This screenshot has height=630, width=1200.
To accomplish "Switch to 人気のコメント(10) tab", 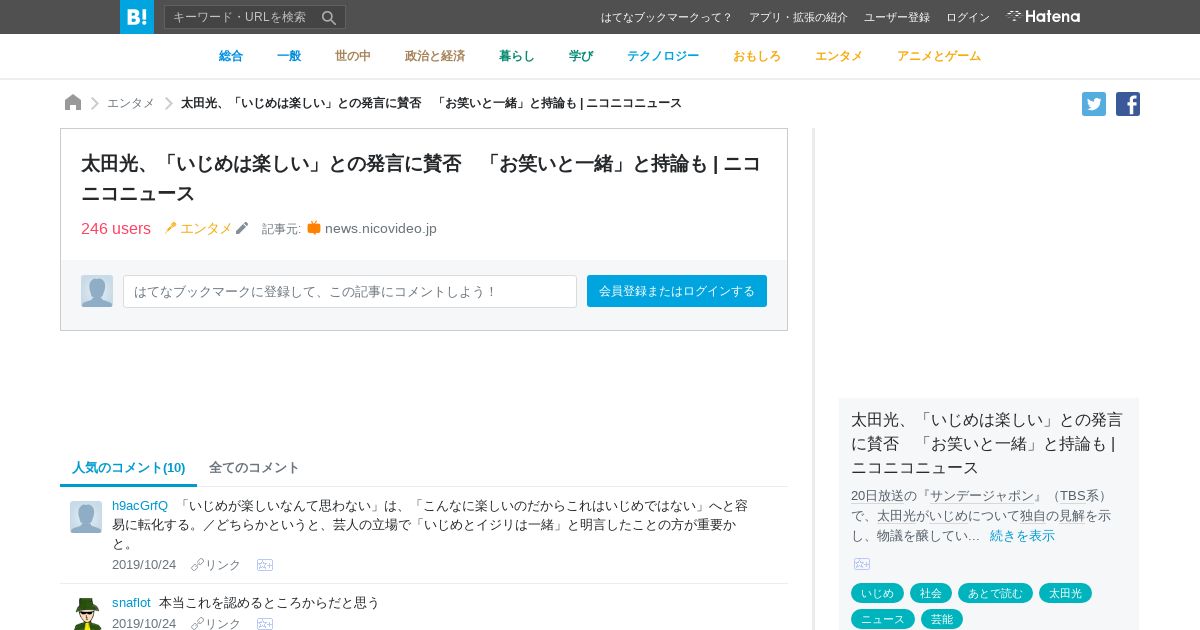I will pyautogui.click(x=128, y=467).
